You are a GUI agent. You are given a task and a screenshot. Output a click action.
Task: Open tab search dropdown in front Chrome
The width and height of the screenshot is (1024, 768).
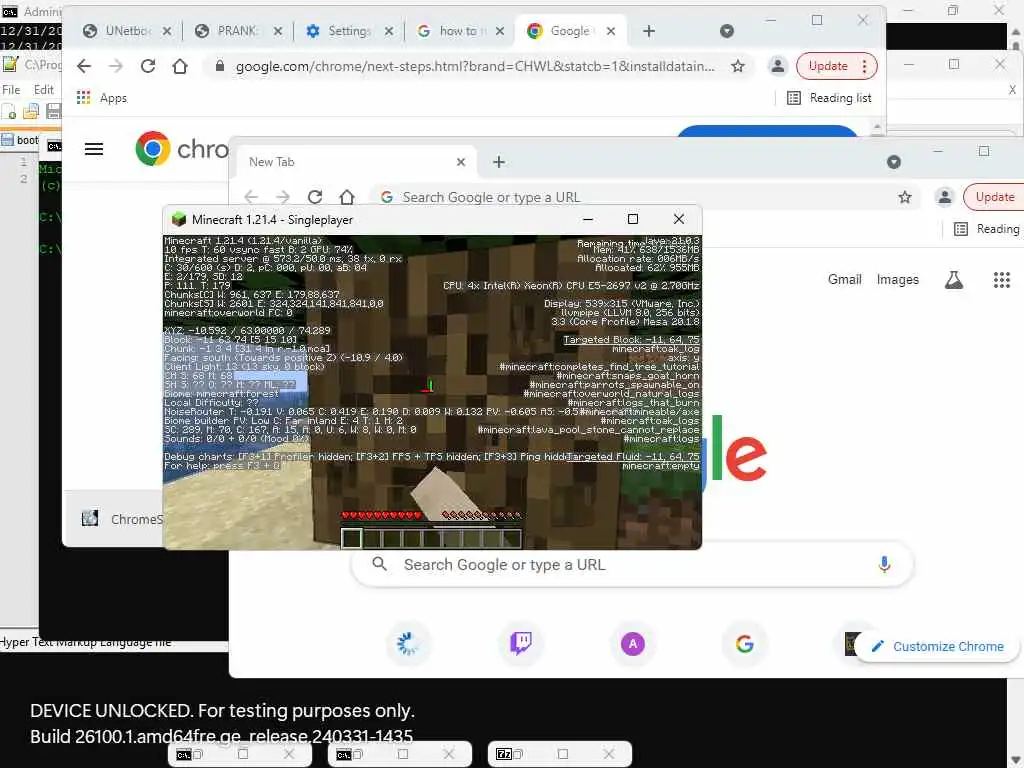(x=894, y=162)
